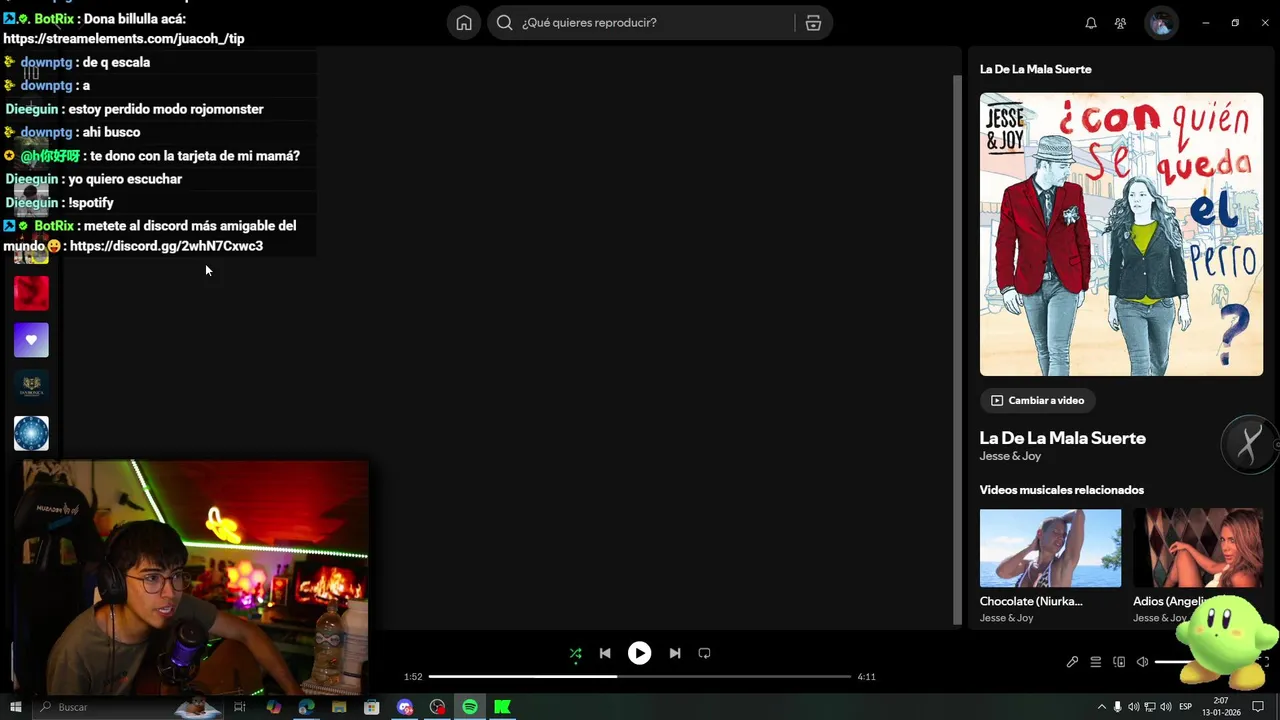Open OBS Studio from the taskbar

click(437, 707)
